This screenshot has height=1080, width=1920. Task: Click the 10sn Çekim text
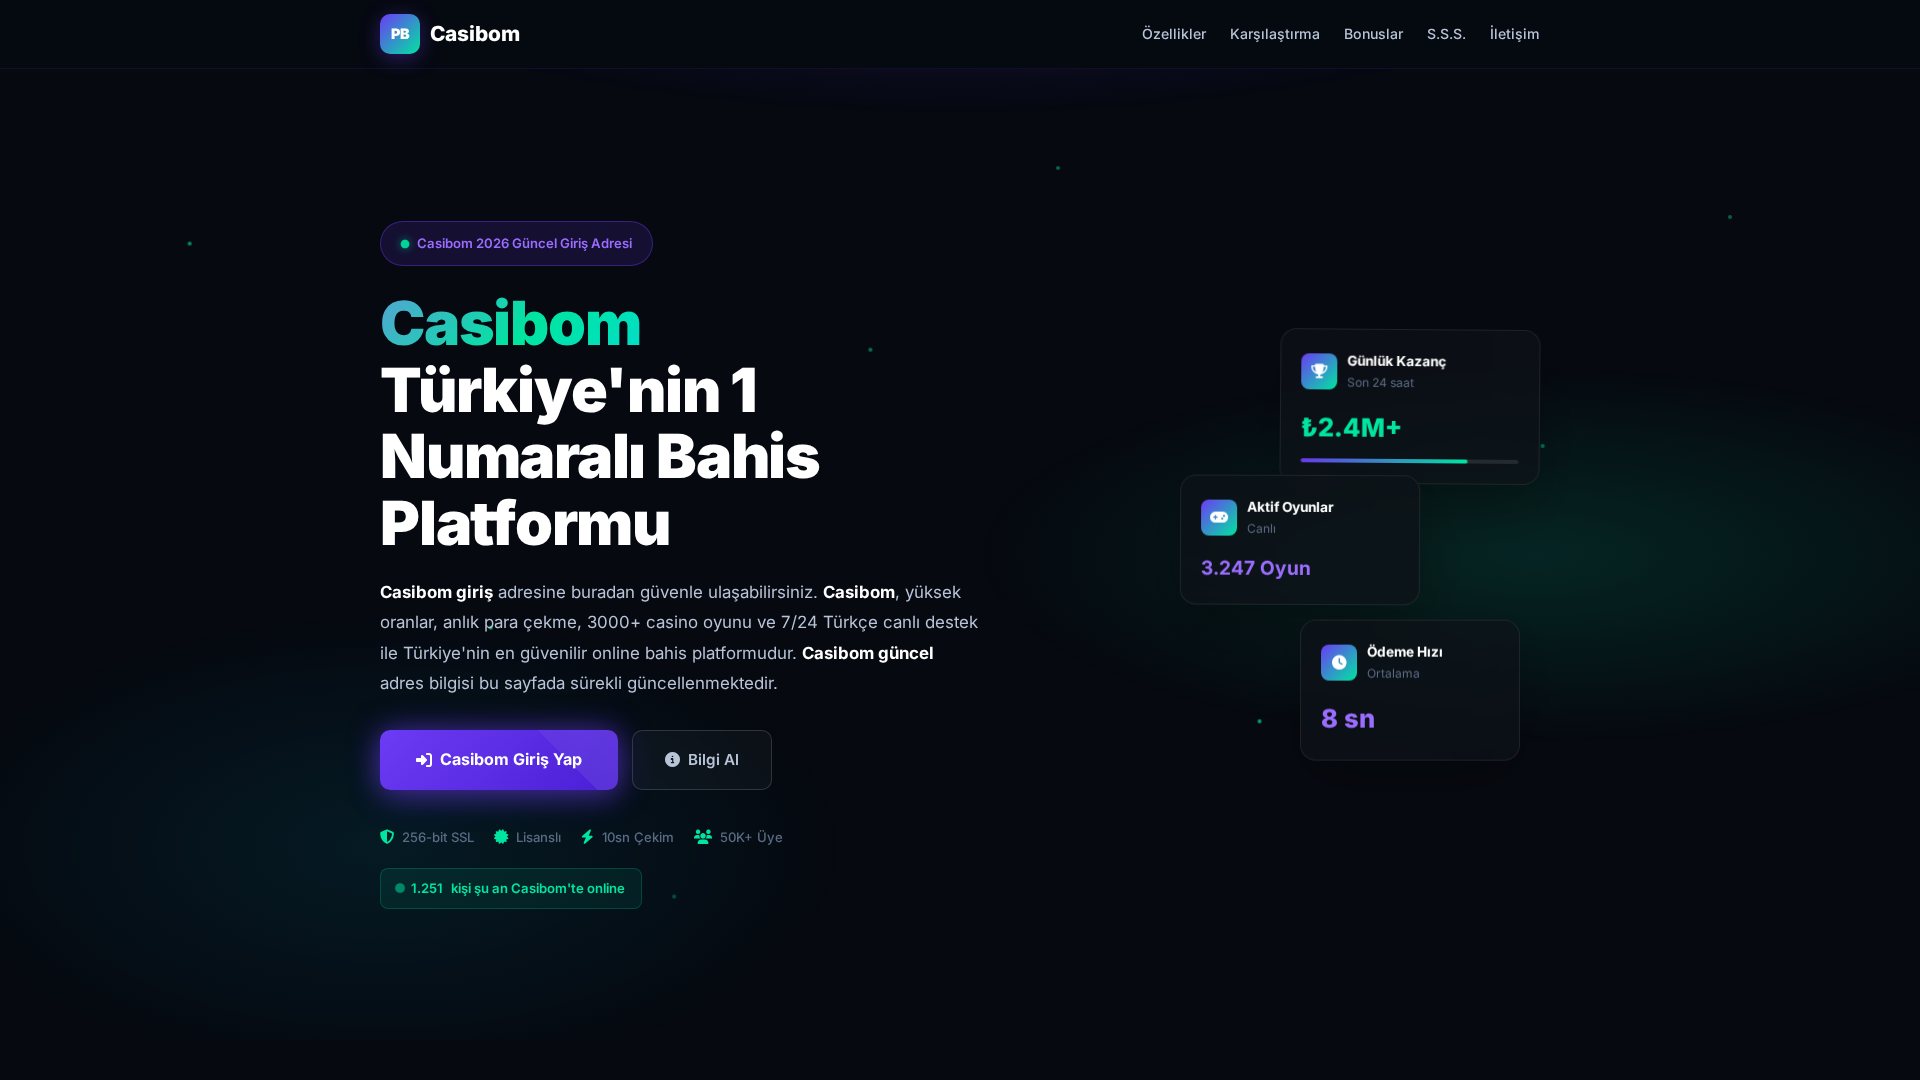pyautogui.click(x=638, y=837)
